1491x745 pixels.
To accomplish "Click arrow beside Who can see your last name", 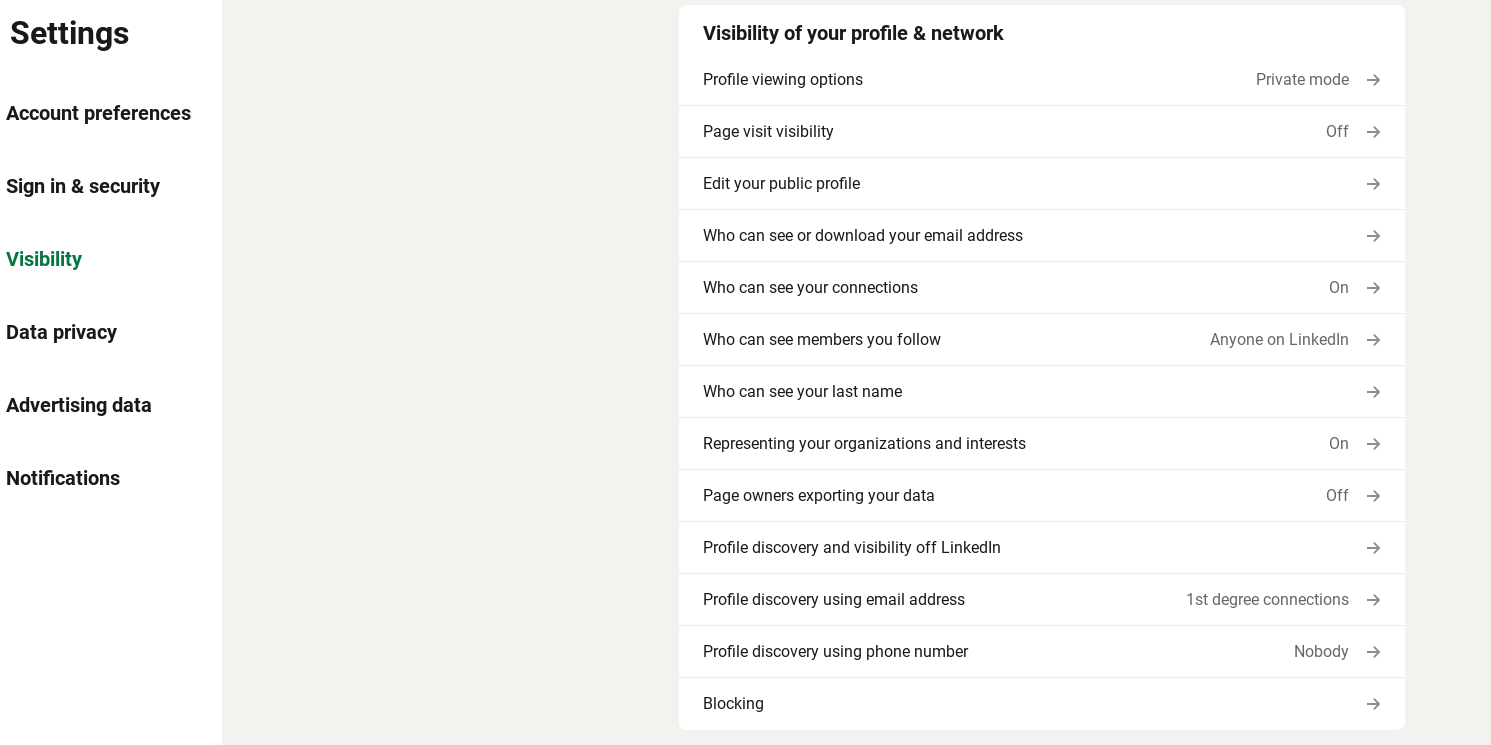I will tap(1373, 392).
